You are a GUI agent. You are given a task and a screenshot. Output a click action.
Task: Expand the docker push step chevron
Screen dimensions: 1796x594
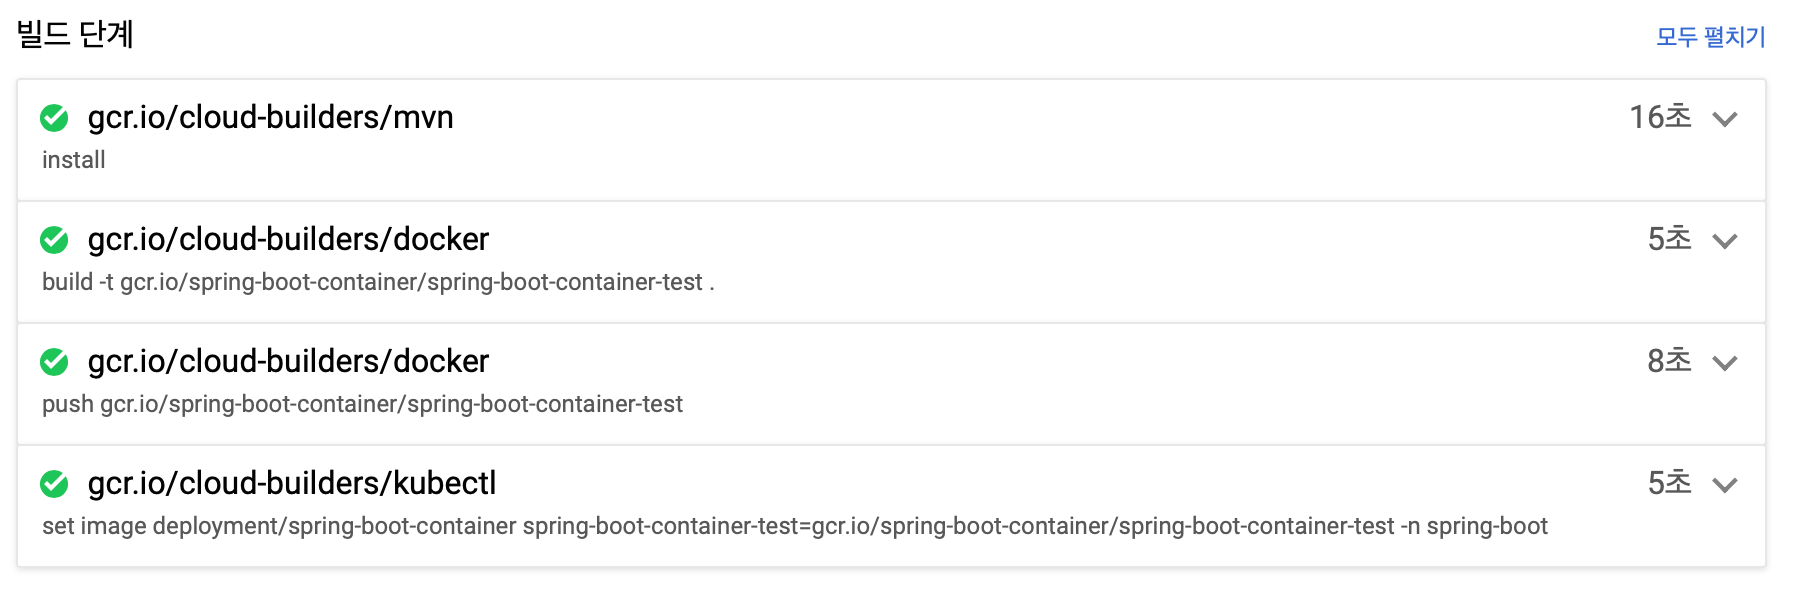(x=1724, y=363)
